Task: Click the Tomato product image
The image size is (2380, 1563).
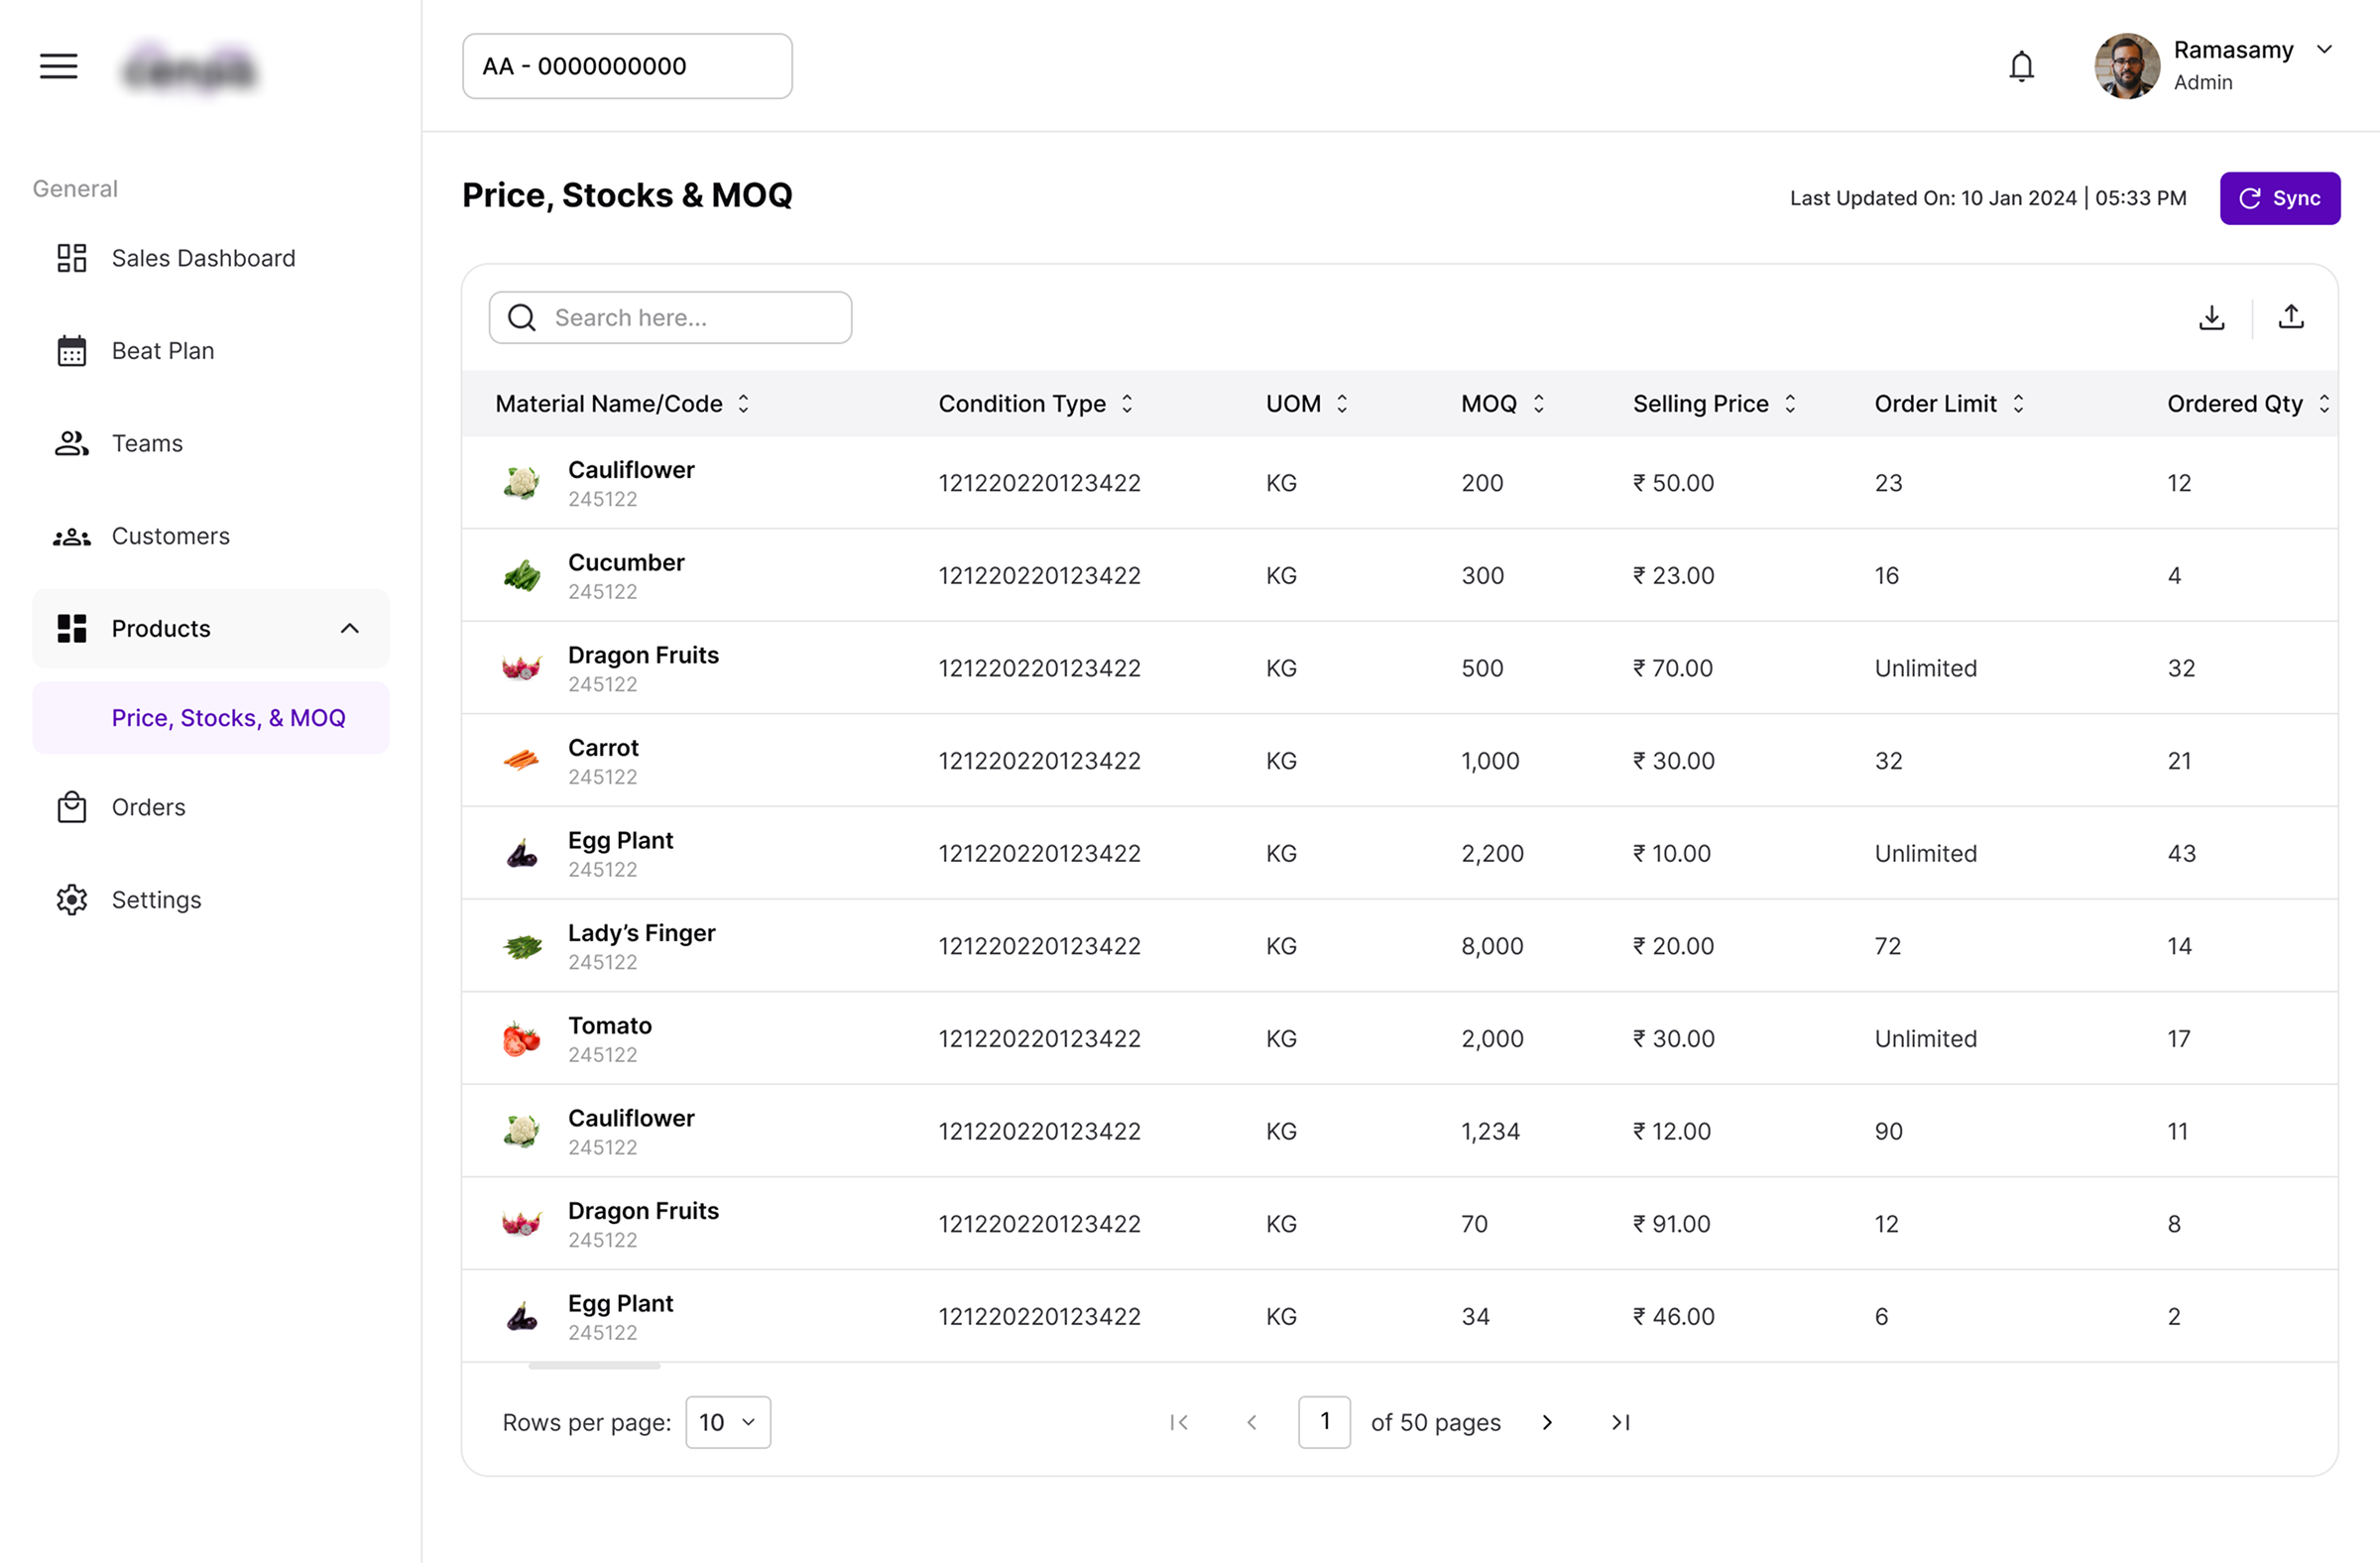Action: 521,1039
